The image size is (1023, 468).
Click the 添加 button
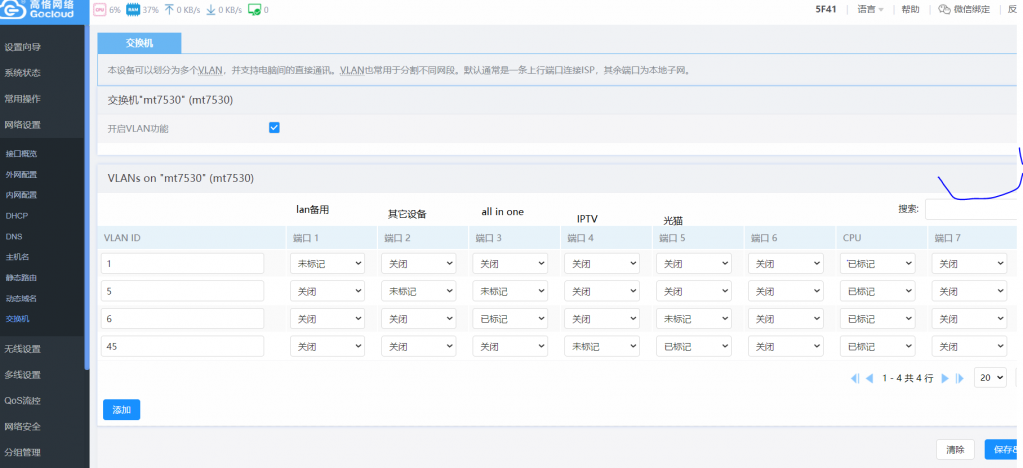(x=121, y=410)
